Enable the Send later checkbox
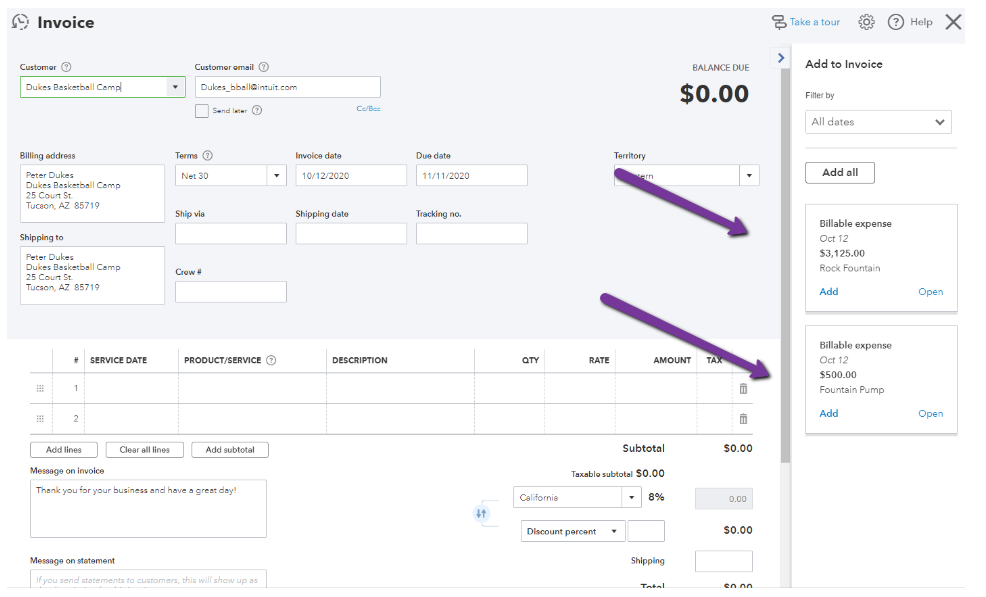The image size is (986, 597). (202, 111)
